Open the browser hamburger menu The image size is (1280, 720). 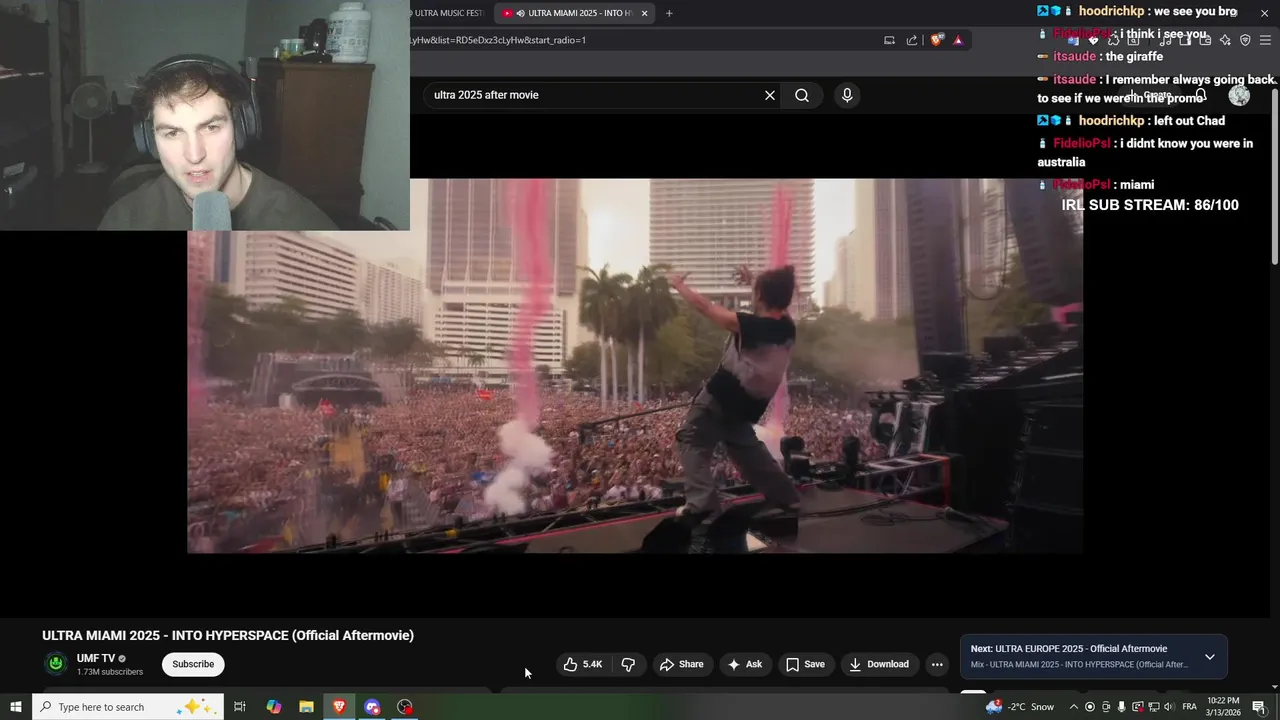coord(1265,40)
